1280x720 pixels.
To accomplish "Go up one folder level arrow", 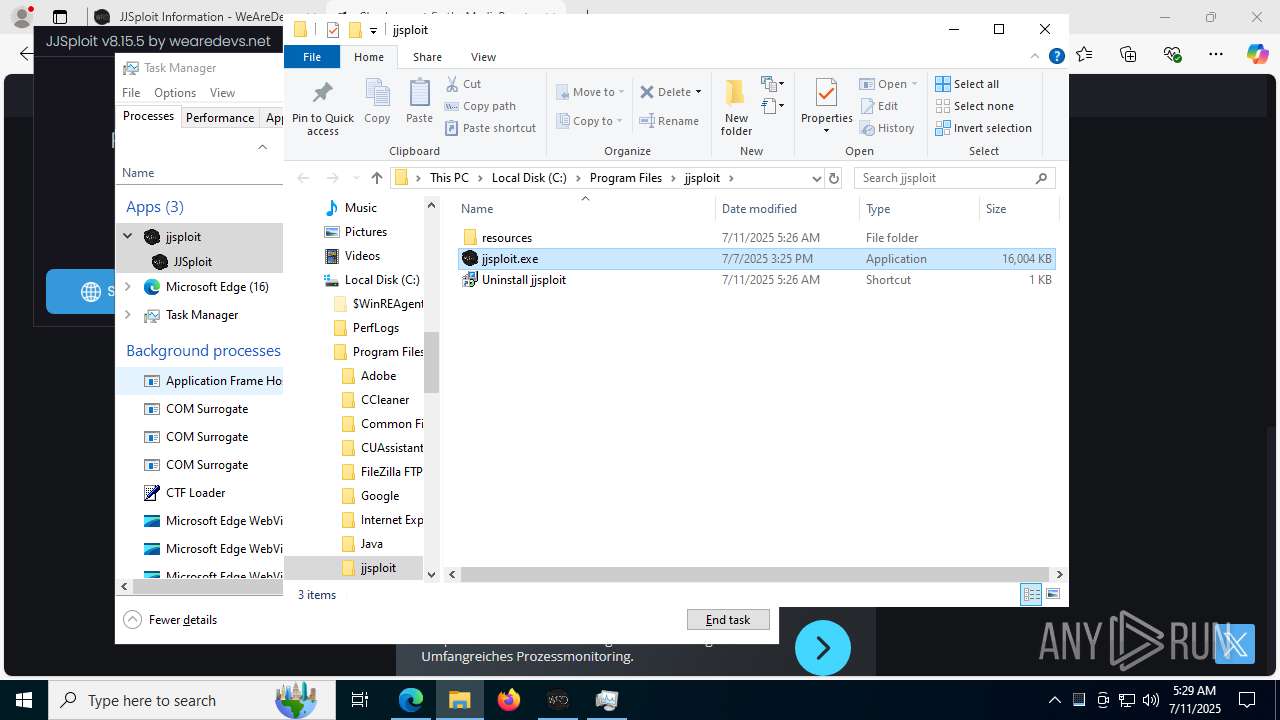I will (x=377, y=178).
